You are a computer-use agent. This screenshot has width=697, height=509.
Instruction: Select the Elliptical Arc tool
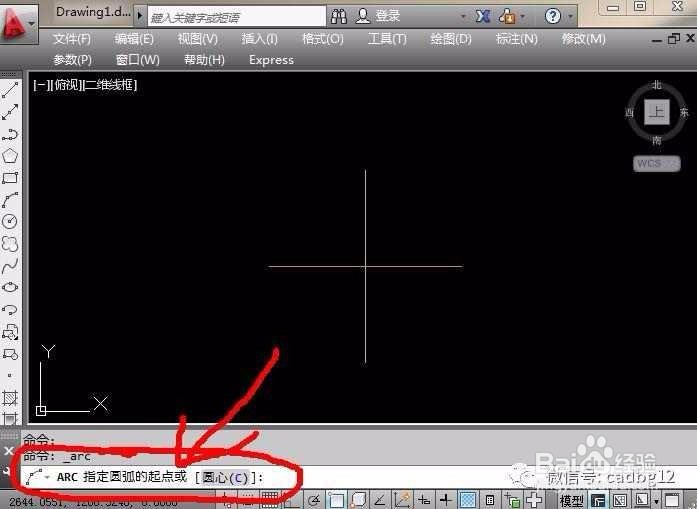click(x=10, y=309)
